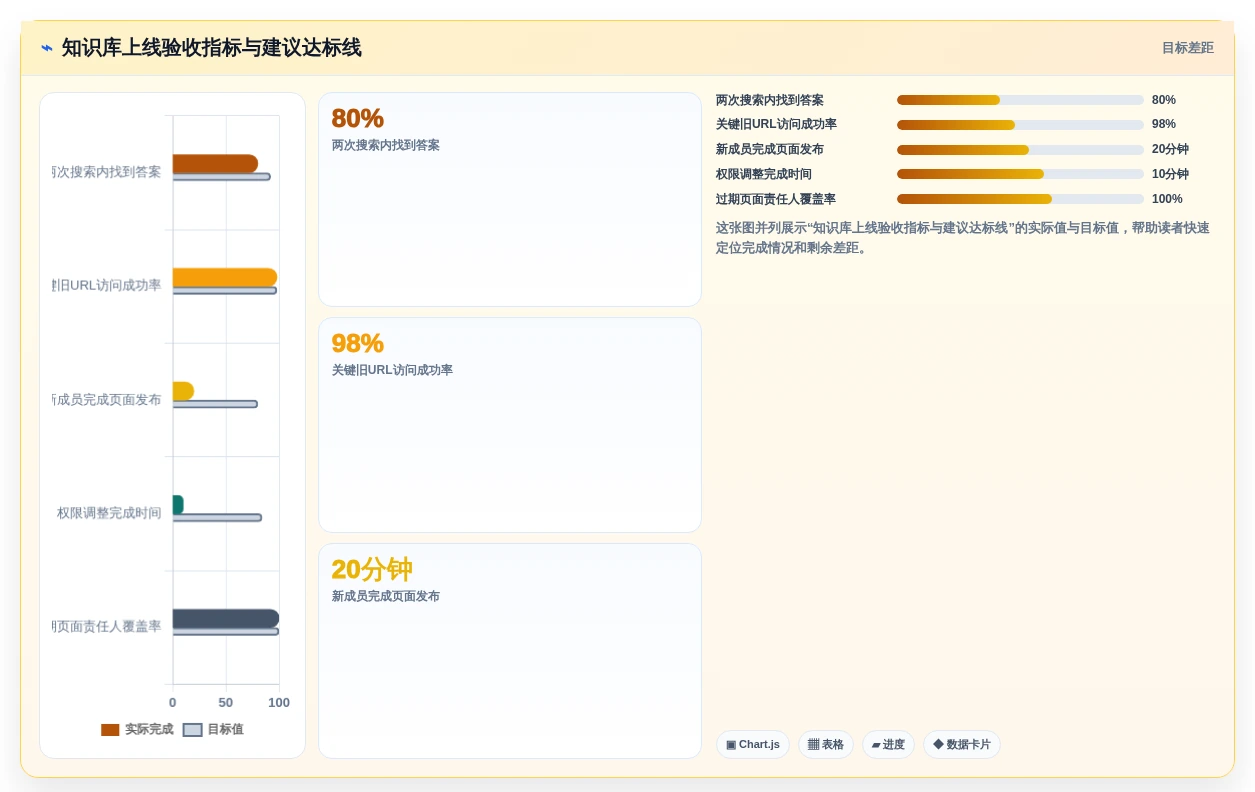Open the 98% data card
The image size is (1255, 792).
pos(510,425)
